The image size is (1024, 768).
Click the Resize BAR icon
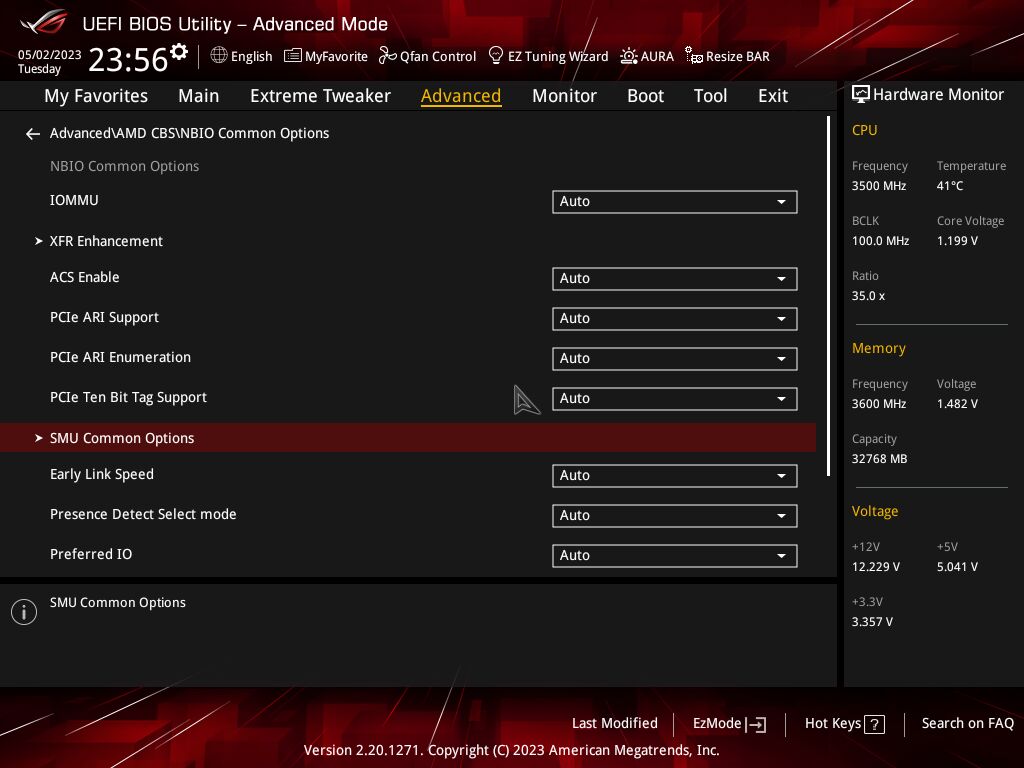coord(694,56)
